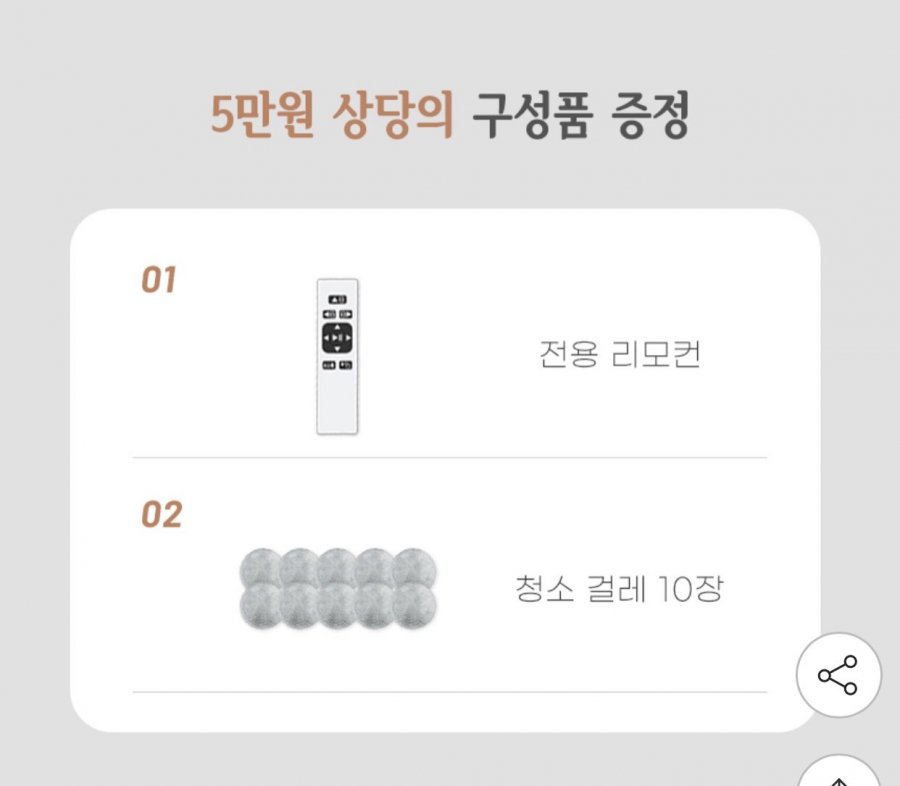900x786 pixels.
Task: Click the cleaning mop pads image
Action: pos(337,589)
